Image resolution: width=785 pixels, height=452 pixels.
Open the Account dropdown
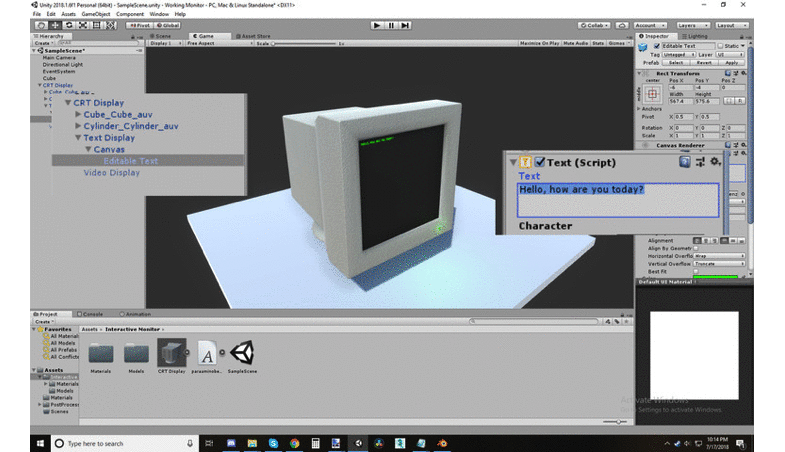click(x=650, y=25)
